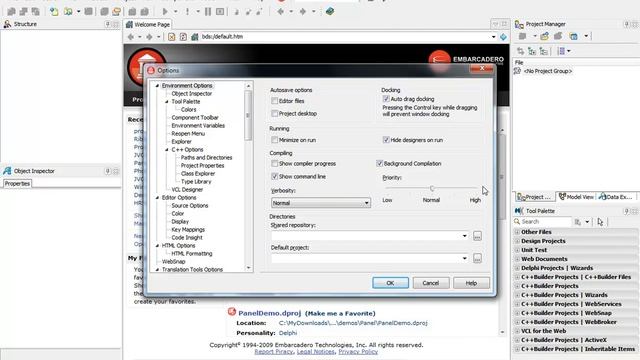Select the Properties tab in Object Inspector
The width and height of the screenshot is (640, 360).
point(17,184)
